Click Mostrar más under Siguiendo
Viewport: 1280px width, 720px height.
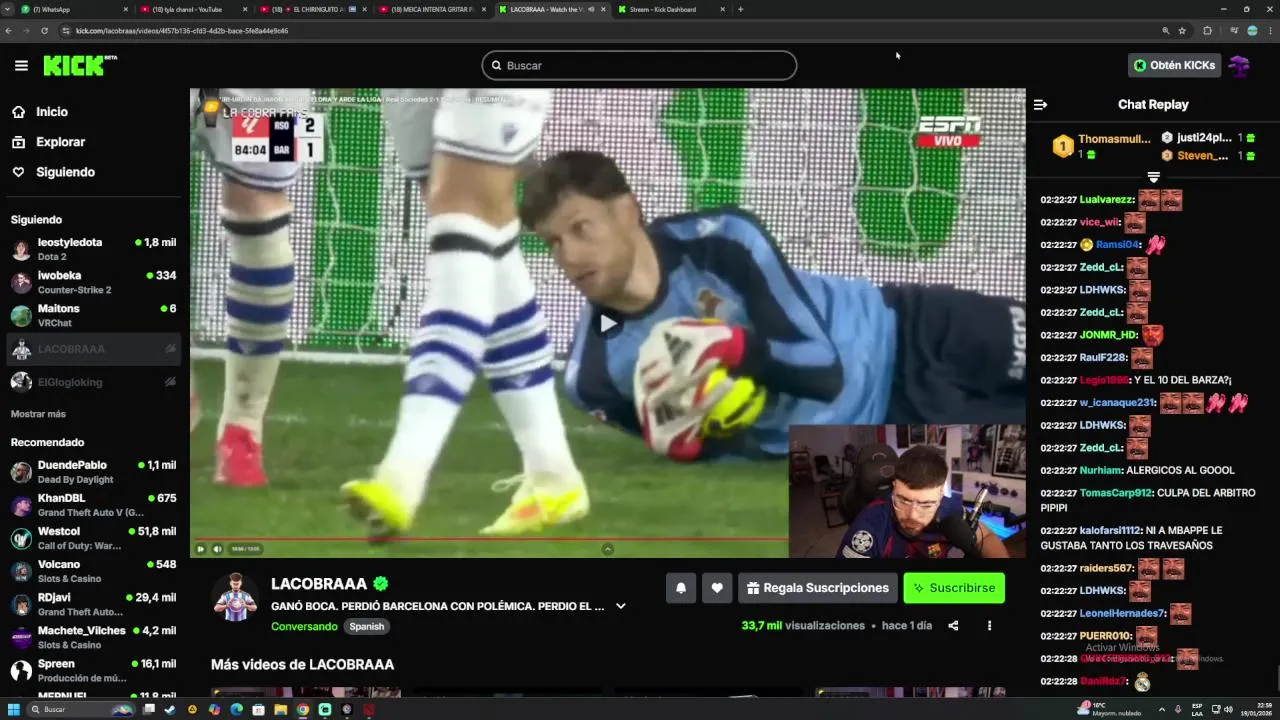click(38, 414)
